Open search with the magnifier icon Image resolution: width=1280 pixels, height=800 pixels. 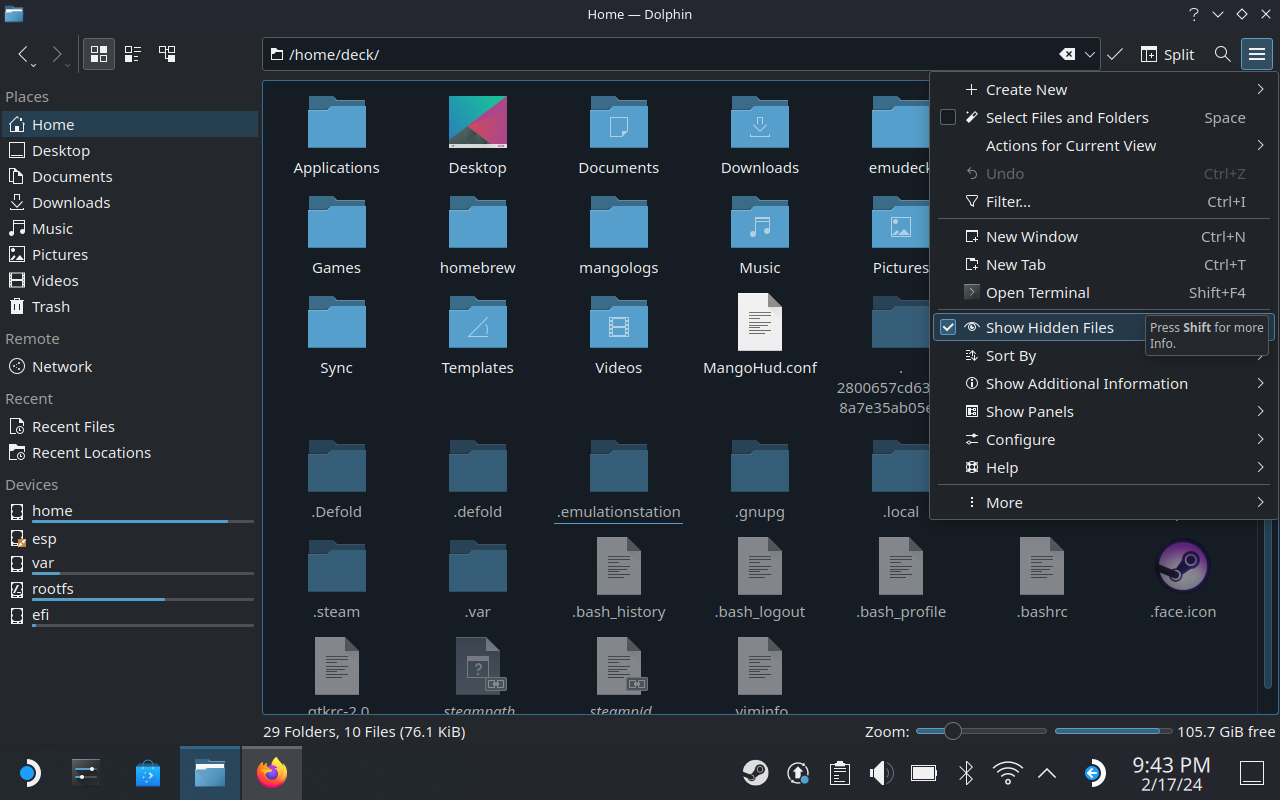pyautogui.click(x=1222, y=54)
